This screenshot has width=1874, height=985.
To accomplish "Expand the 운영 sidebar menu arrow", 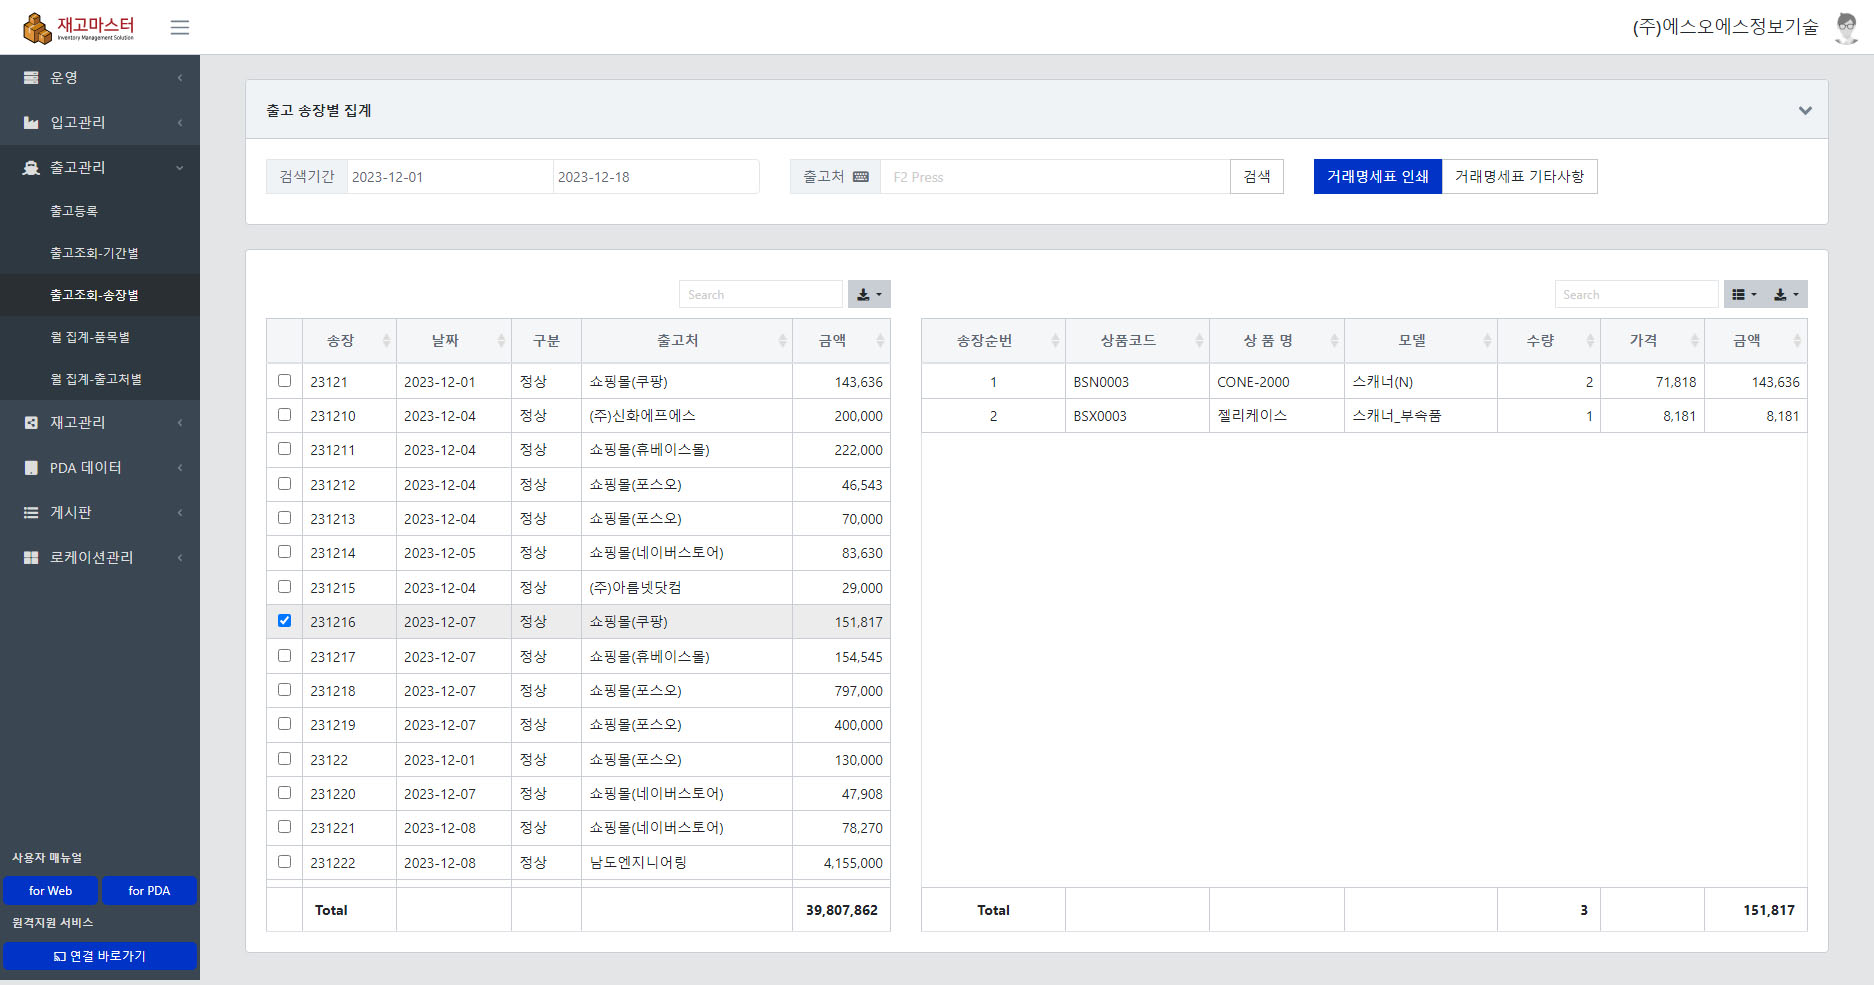I will pos(180,78).
